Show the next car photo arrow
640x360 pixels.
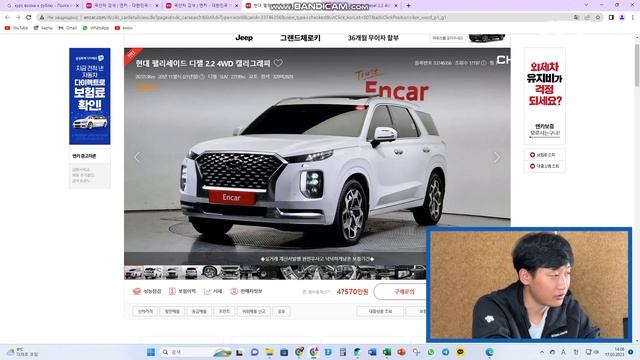click(497, 157)
